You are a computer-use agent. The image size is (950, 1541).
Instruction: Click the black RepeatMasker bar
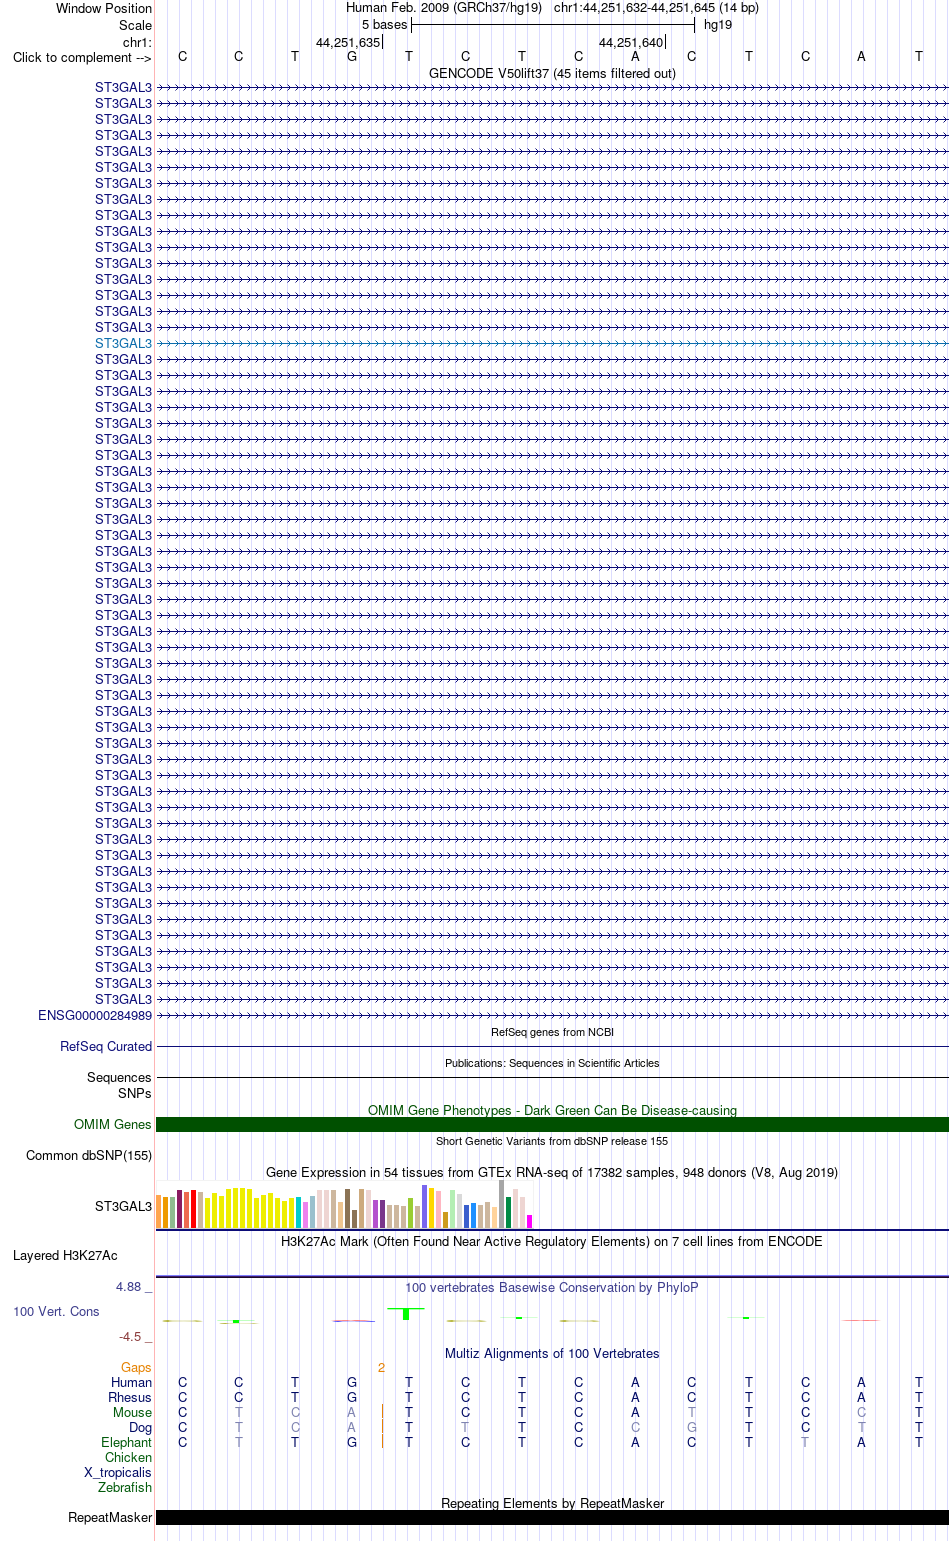552,1517
